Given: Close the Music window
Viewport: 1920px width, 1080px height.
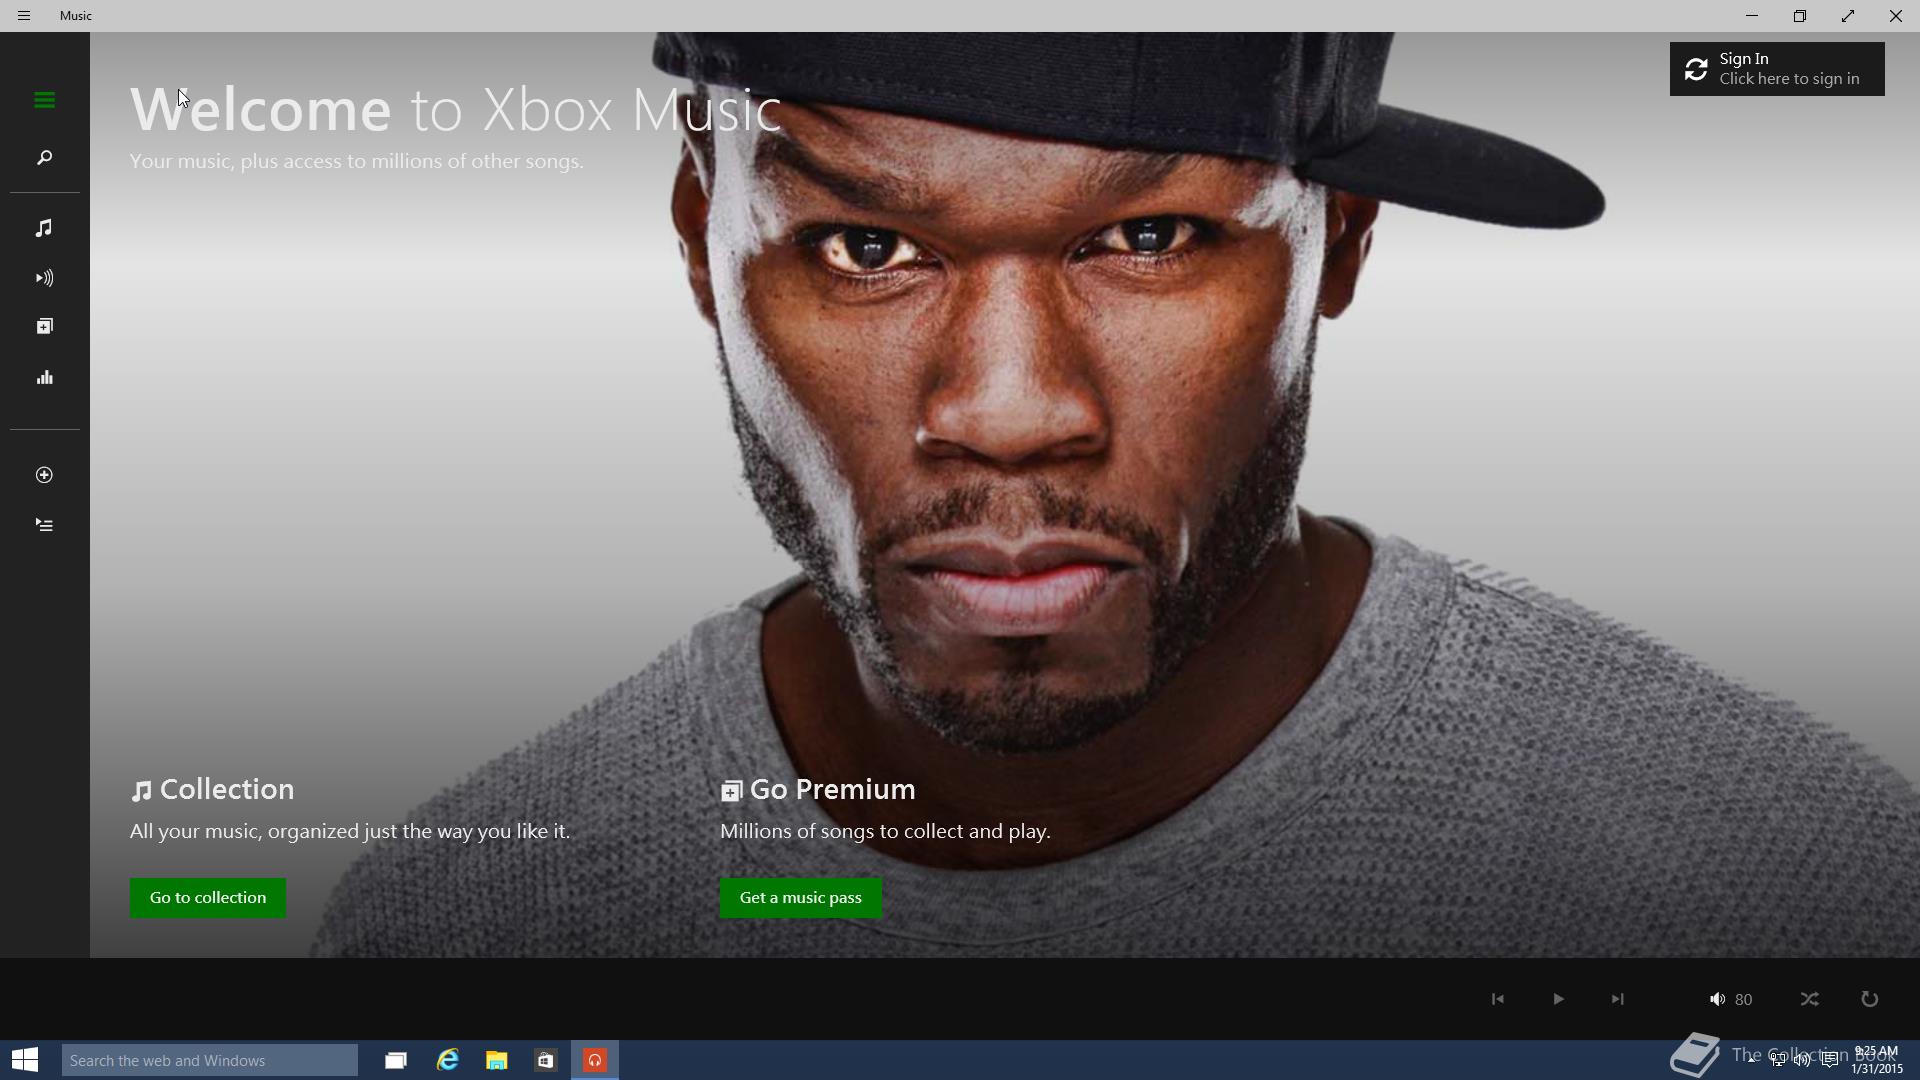Looking at the screenshot, I should tap(1896, 16).
